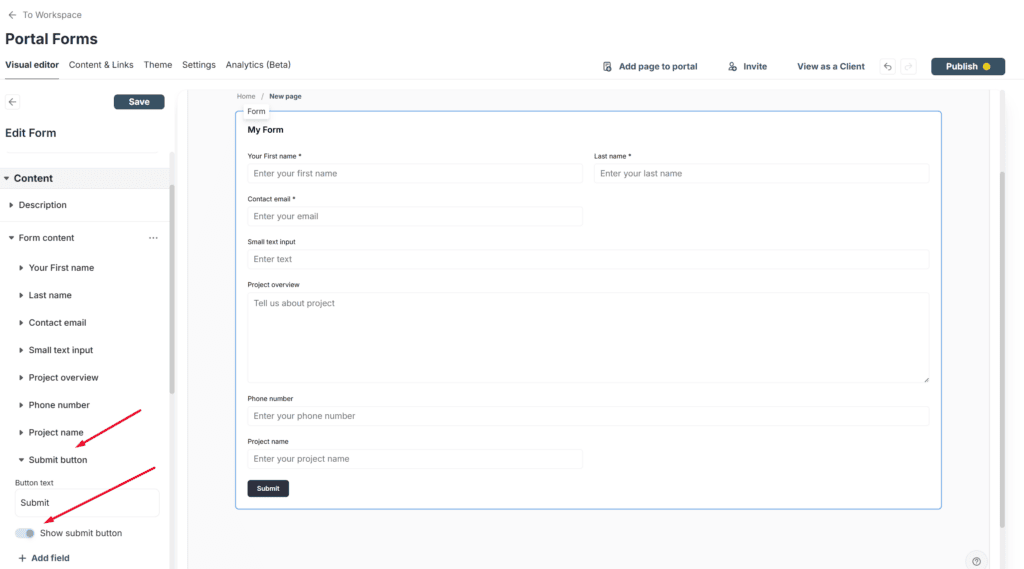Open the Theme tab

158,65
